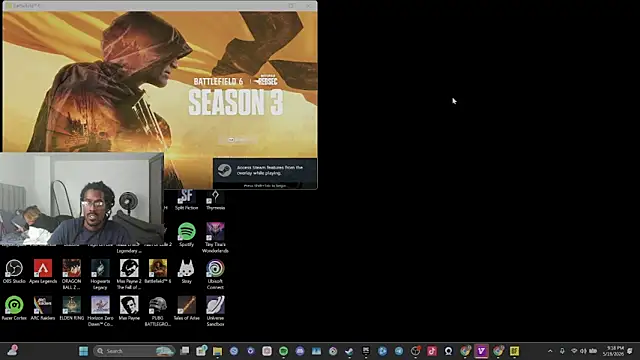Select the Horizon Zero Dawn desktop icon
The width and height of the screenshot is (640, 360).
tap(100, 311)
